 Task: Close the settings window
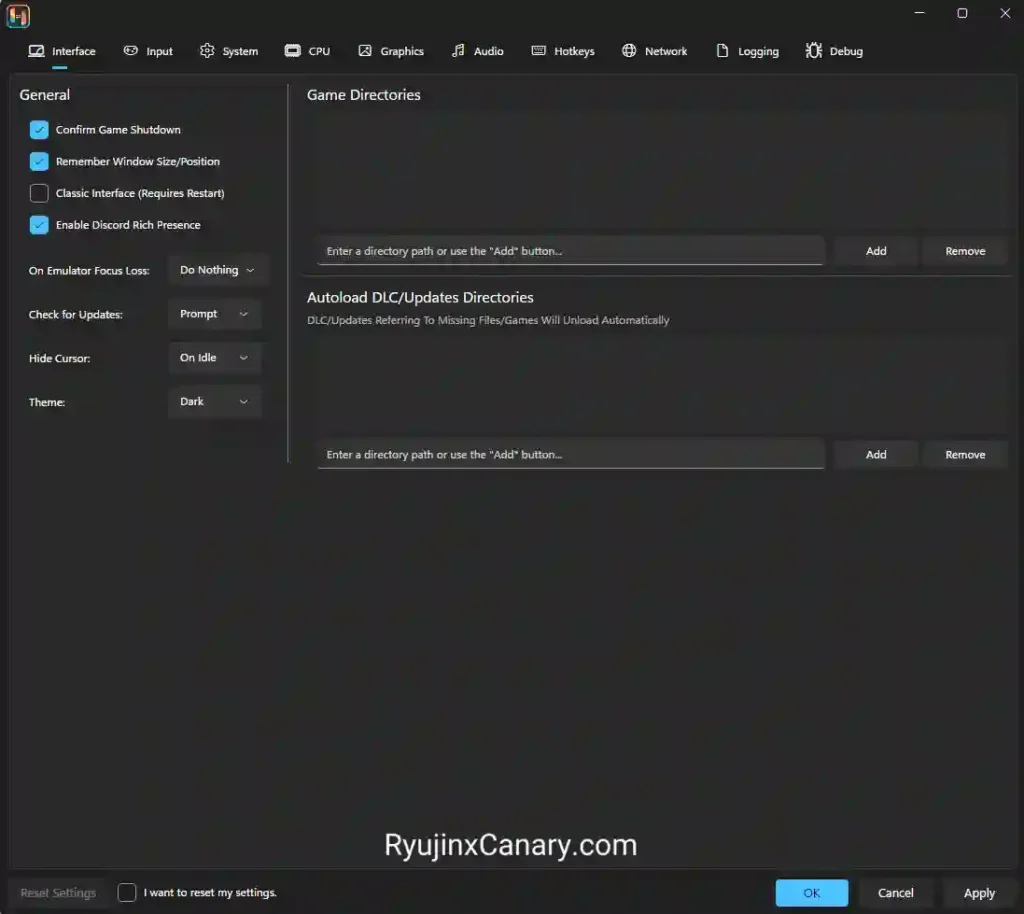1004,13
